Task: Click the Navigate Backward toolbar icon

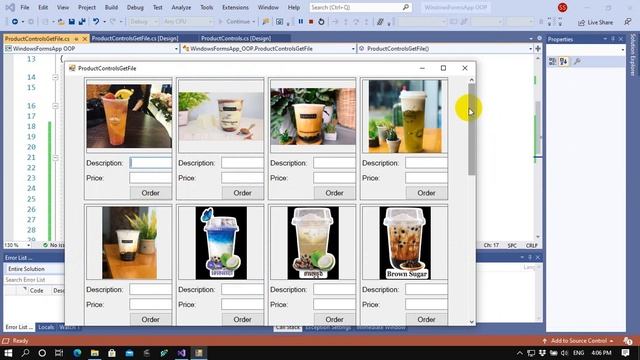Action: (15, 22)
